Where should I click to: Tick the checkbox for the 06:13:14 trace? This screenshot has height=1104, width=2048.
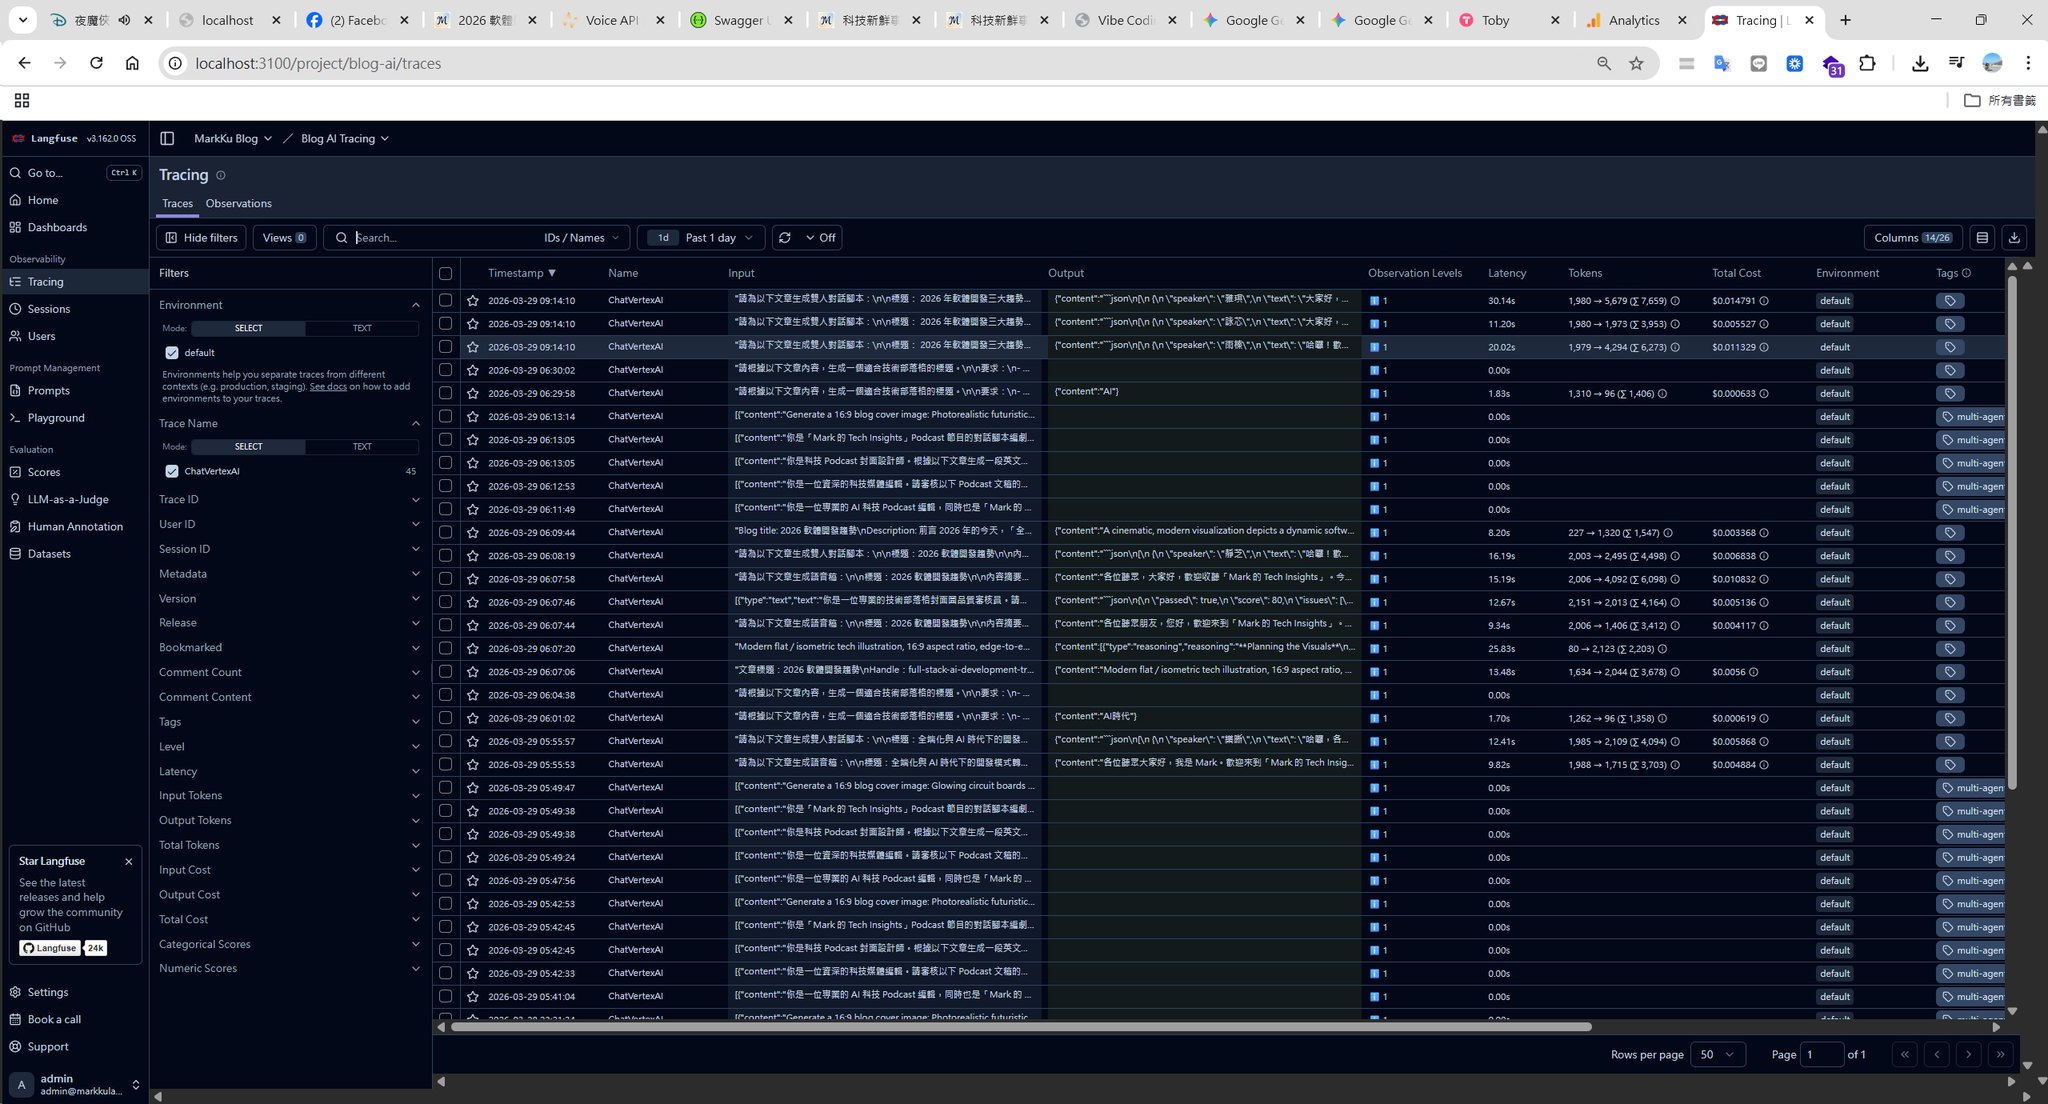click(x=445, y=416)
